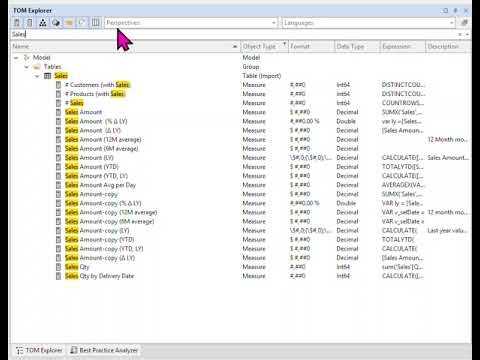Click into the Sales search field
480x360 pixels.
point(233,34)
